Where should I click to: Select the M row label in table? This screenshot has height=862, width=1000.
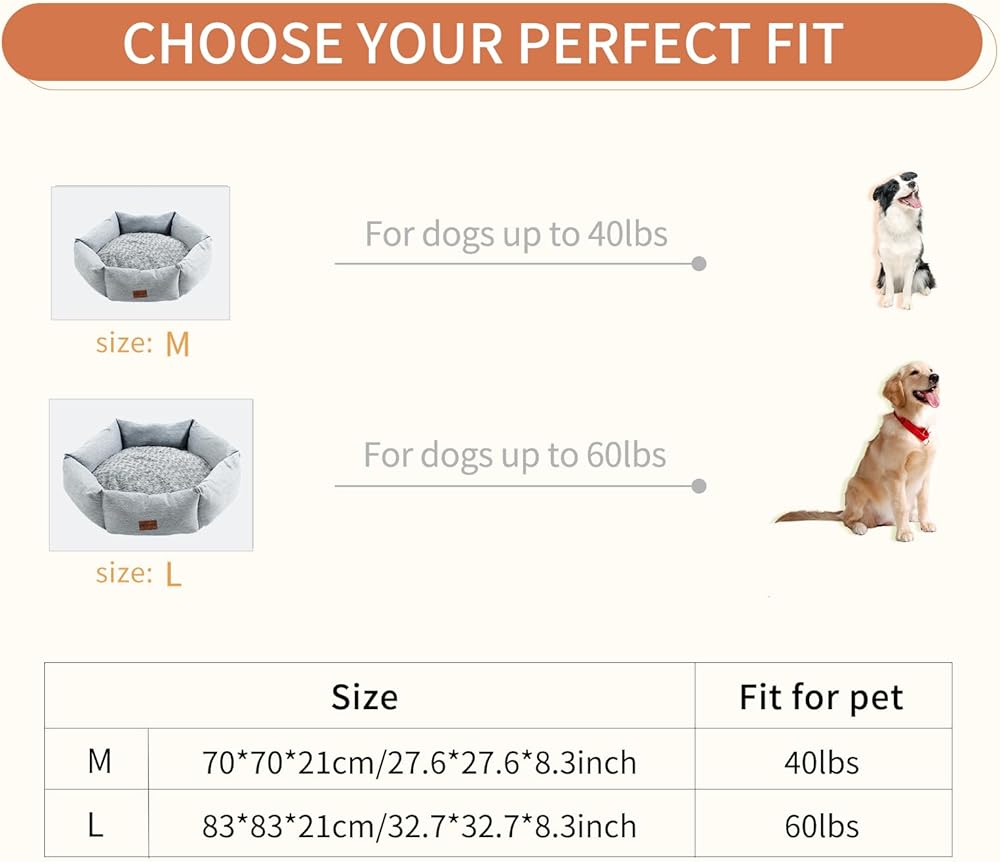coord(99,762)
